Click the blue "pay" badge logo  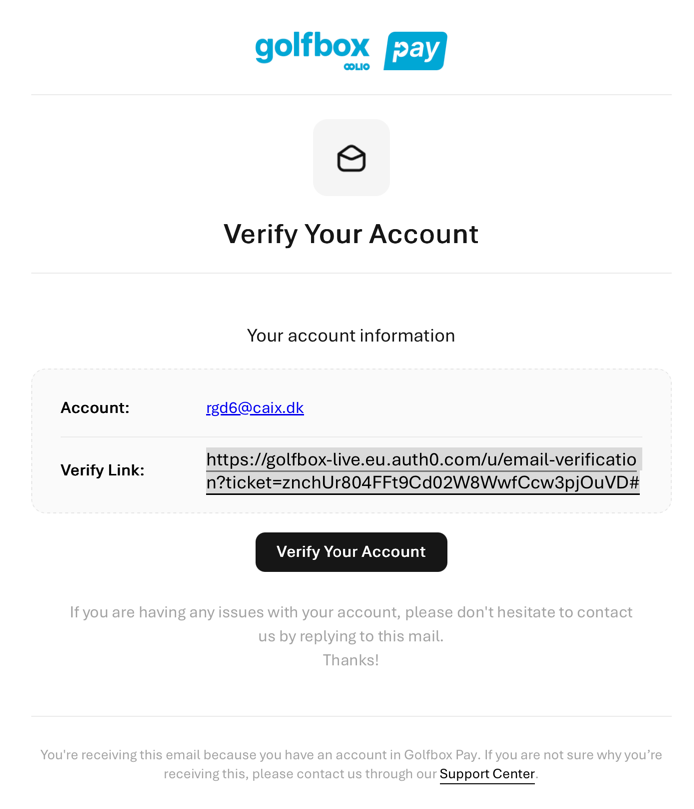[x=415, y=51]
